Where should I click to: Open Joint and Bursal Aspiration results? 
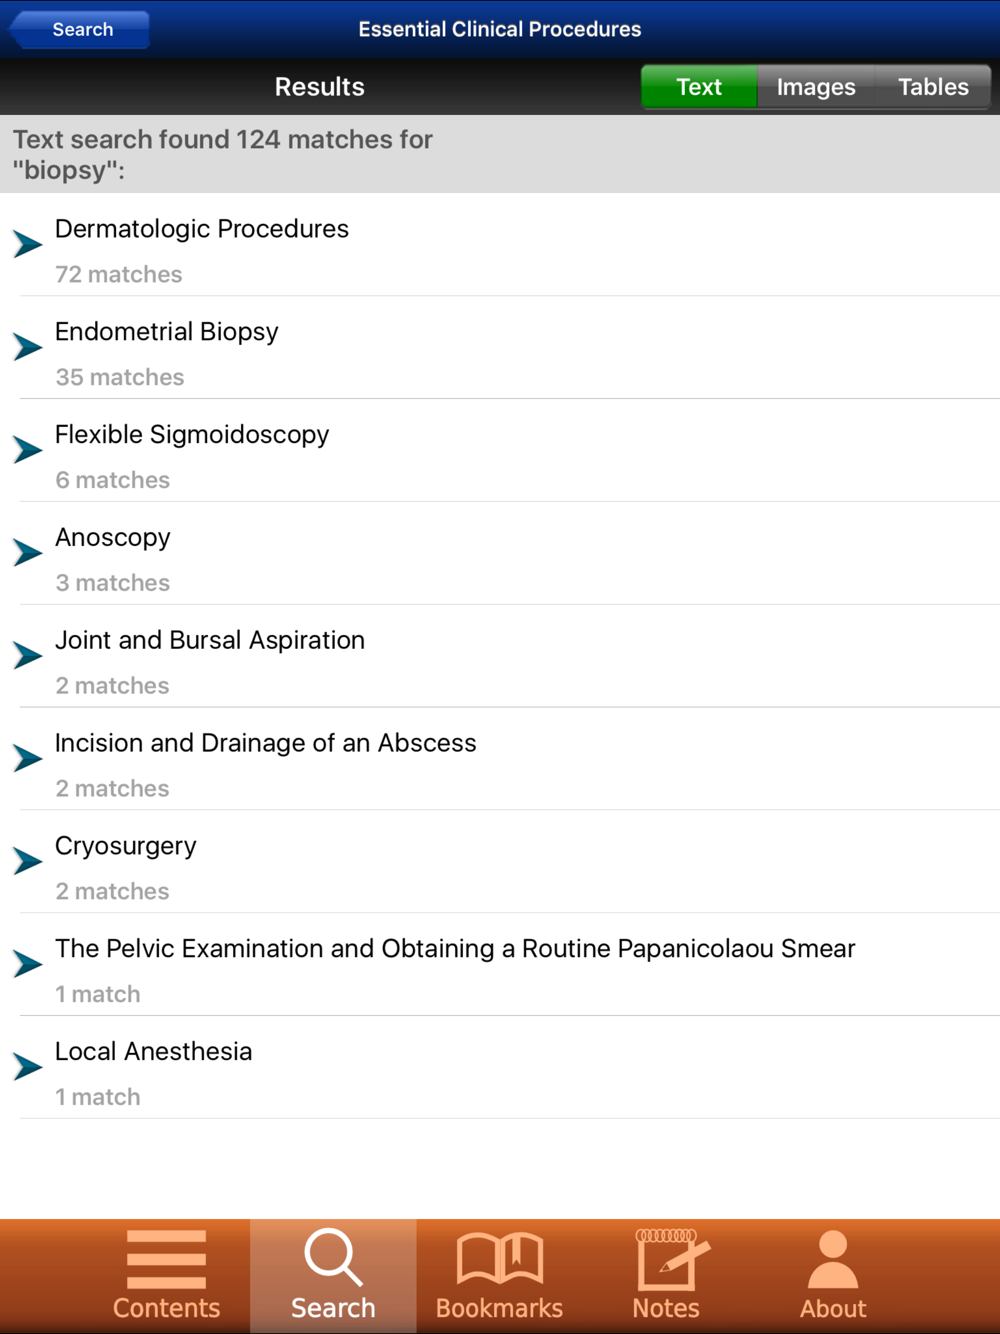coord(500,656)
